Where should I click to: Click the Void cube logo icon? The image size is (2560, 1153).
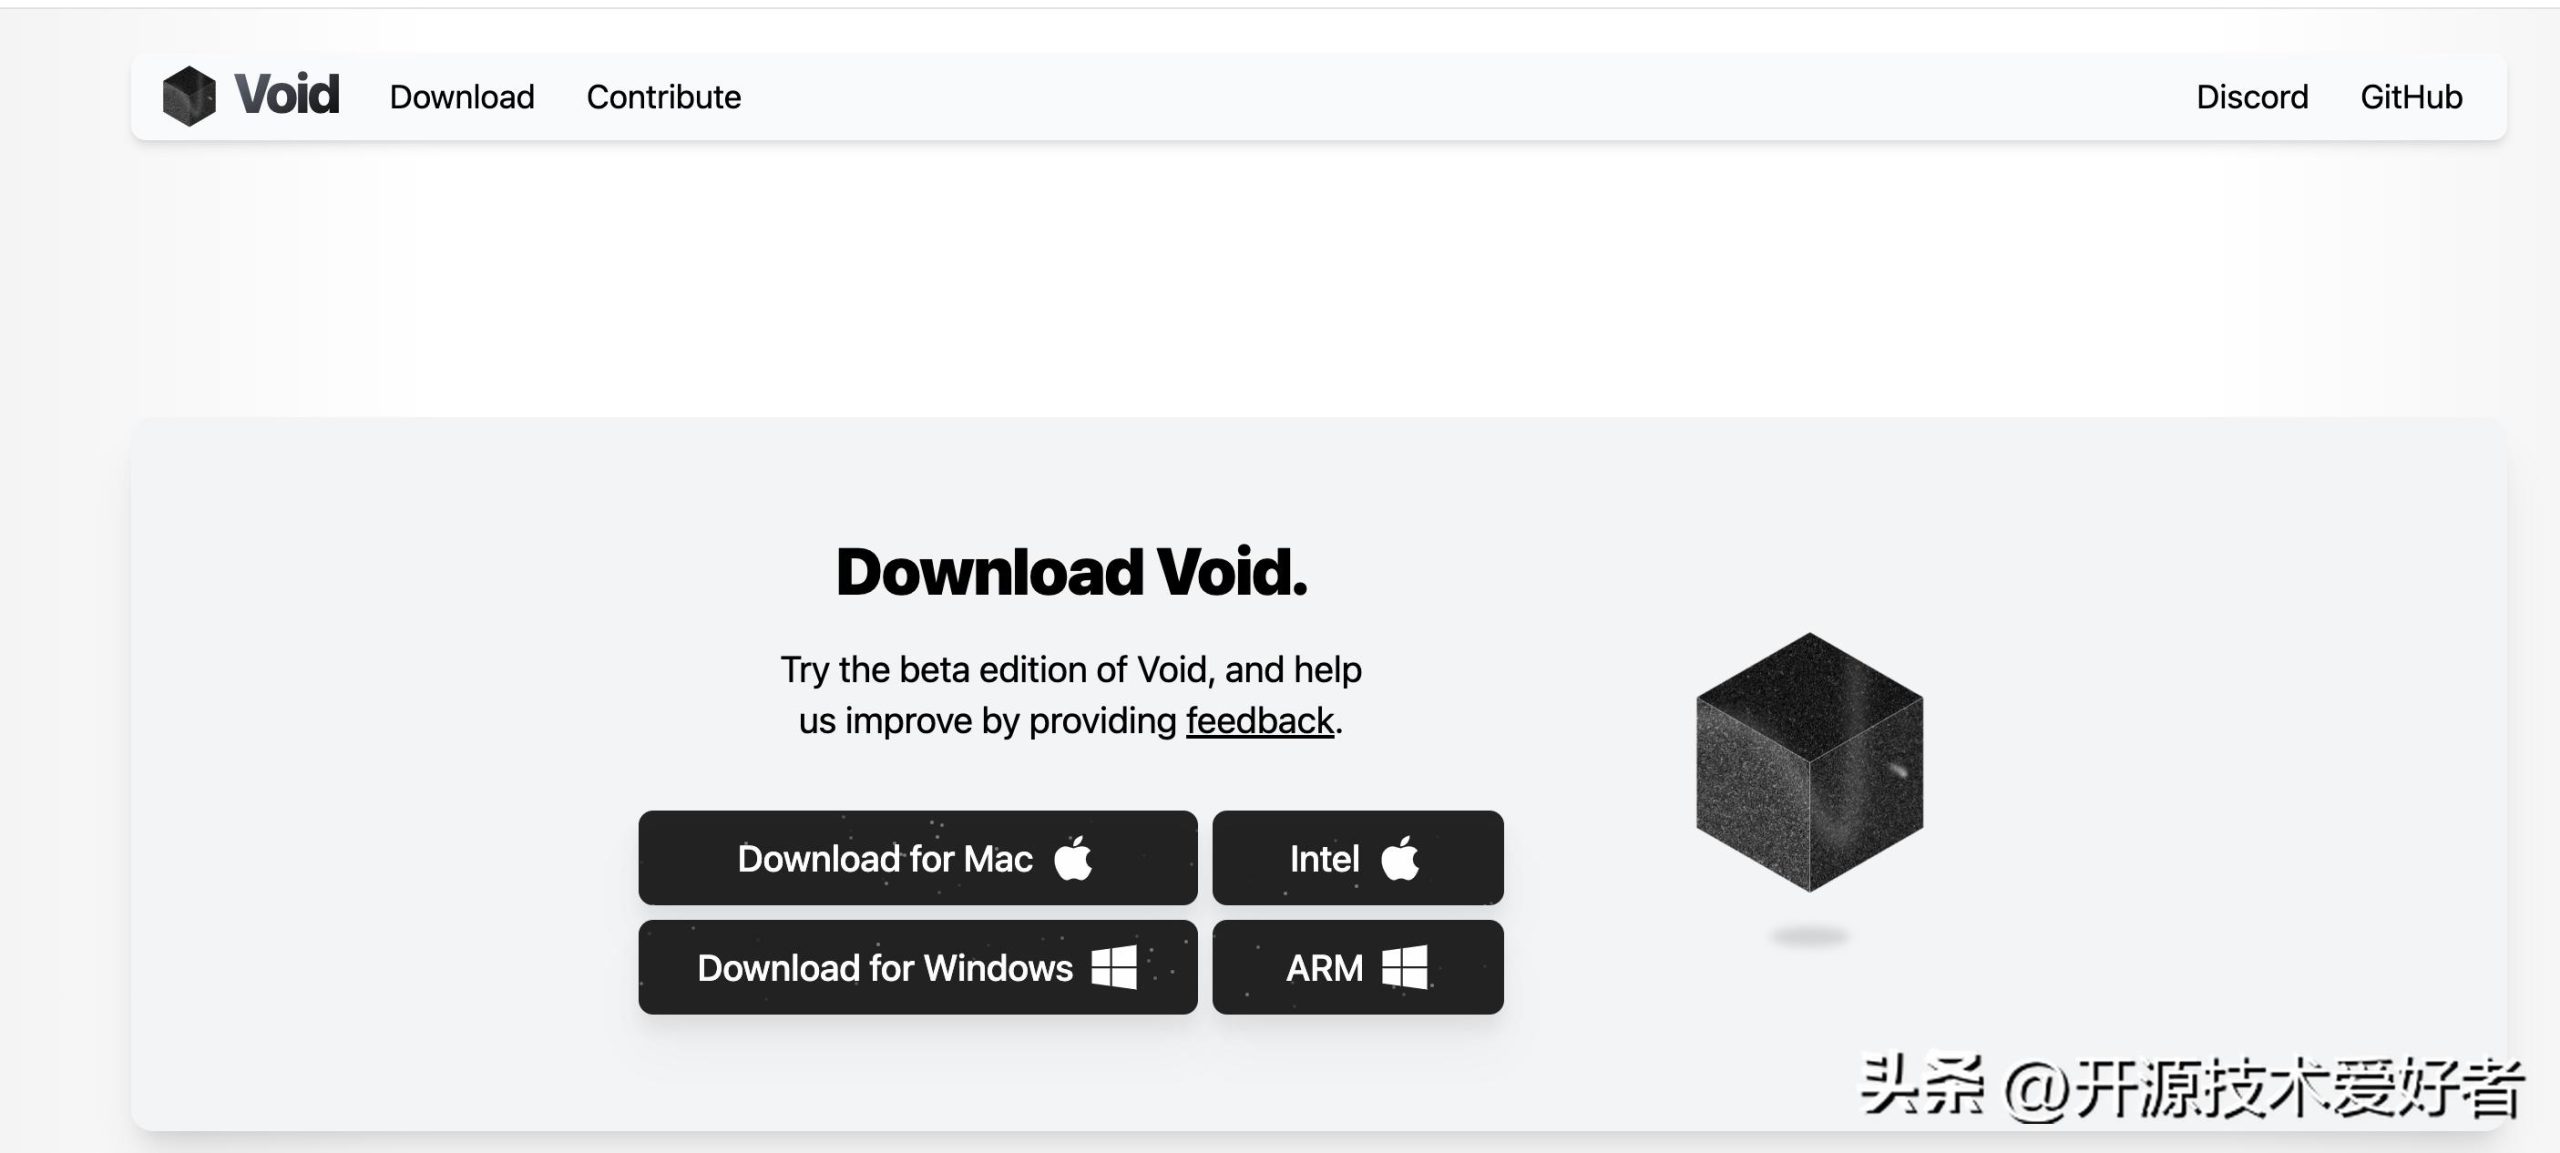(191, 95)
